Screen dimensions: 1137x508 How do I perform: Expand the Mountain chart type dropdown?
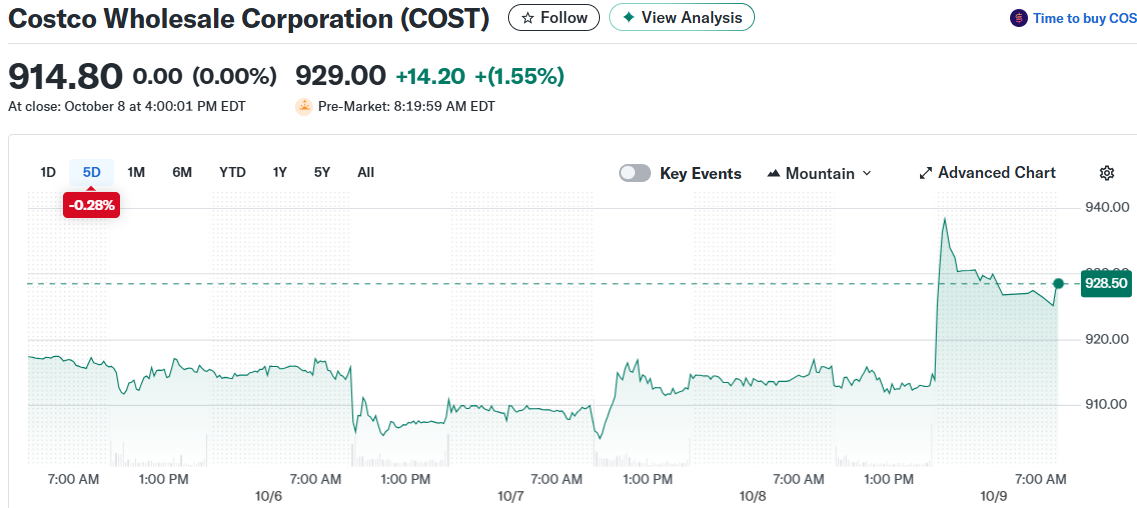click(x=866, y=173)
